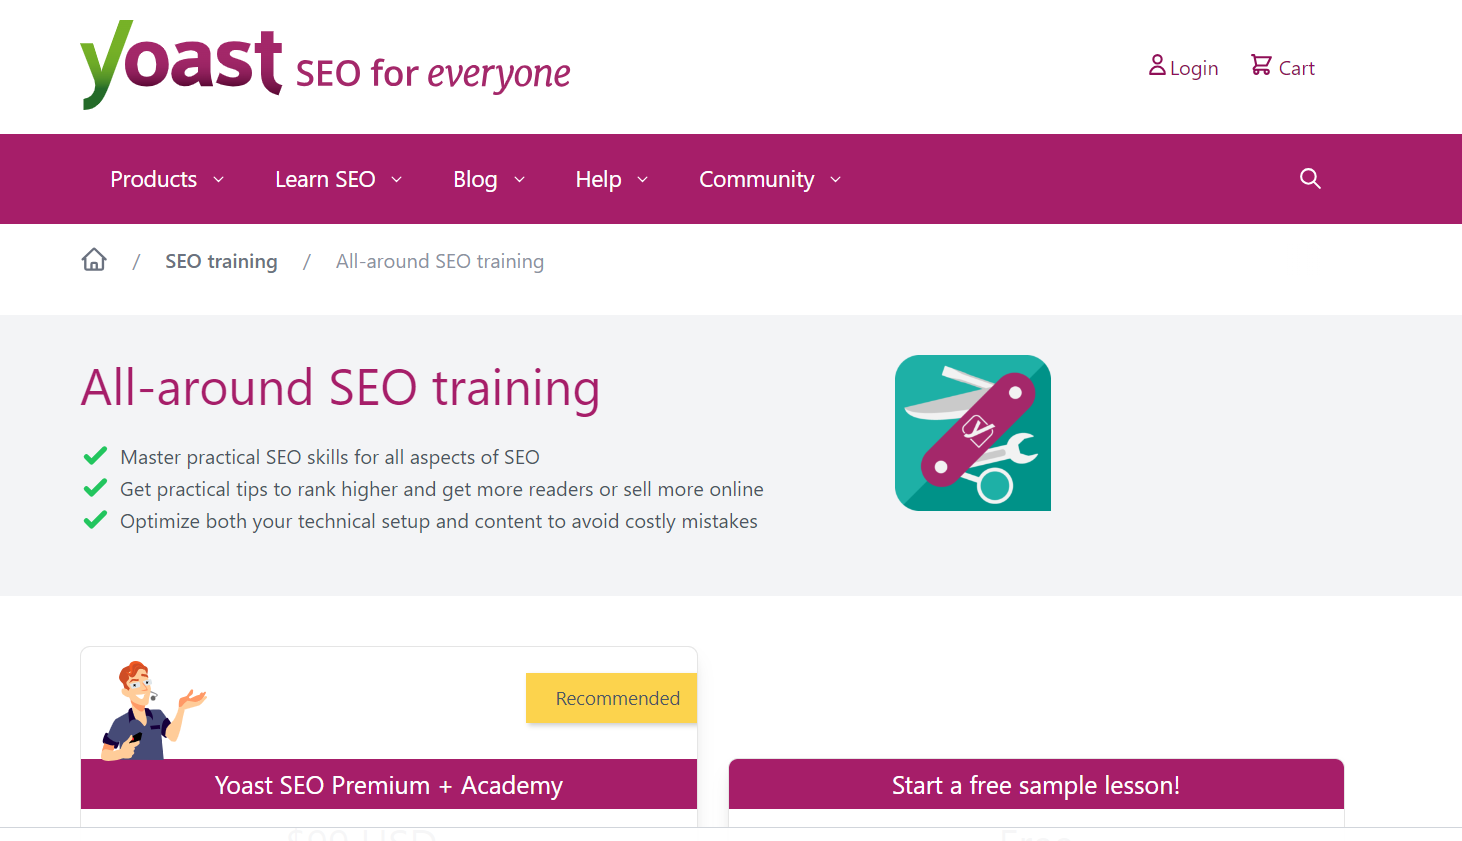The image size is (1462, 841).
Task: Expand the Products dropdown chevron
Action: pyautogui.click(x=219, y=180)
